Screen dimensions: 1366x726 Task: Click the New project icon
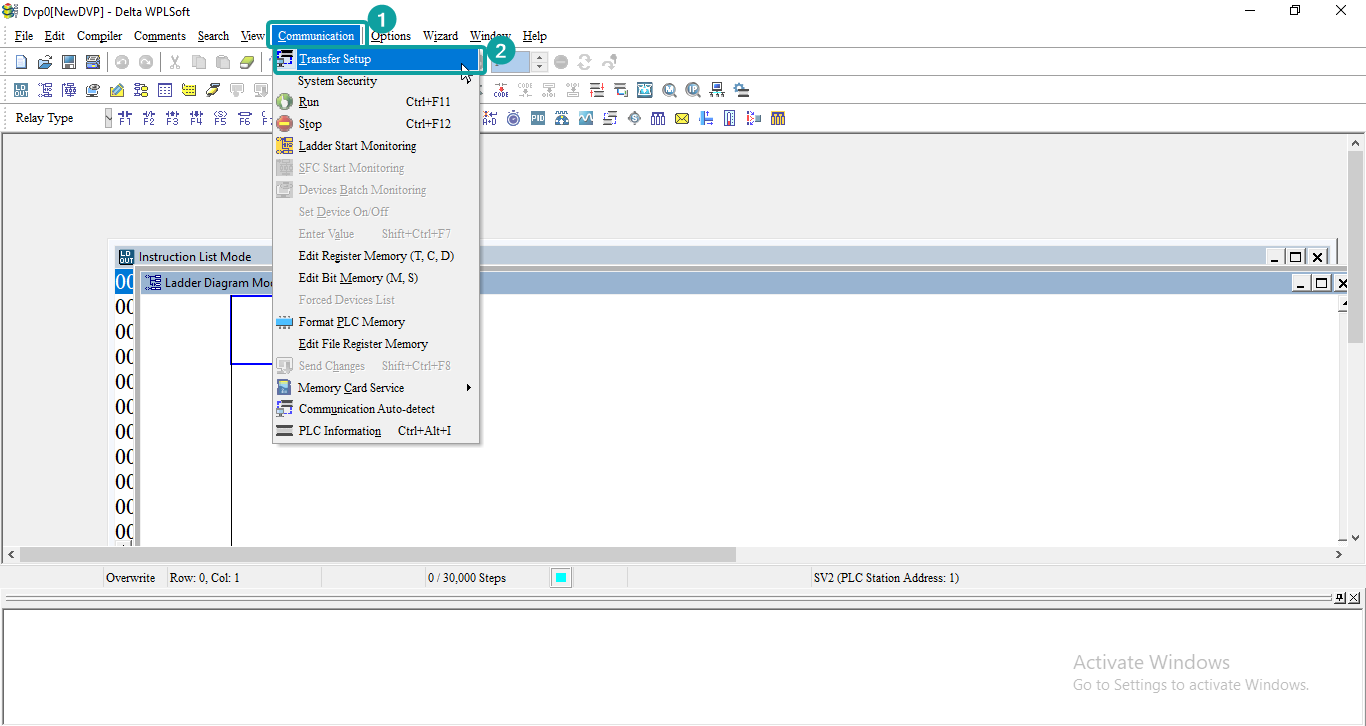pyautogui.click(x=21, y=61)
